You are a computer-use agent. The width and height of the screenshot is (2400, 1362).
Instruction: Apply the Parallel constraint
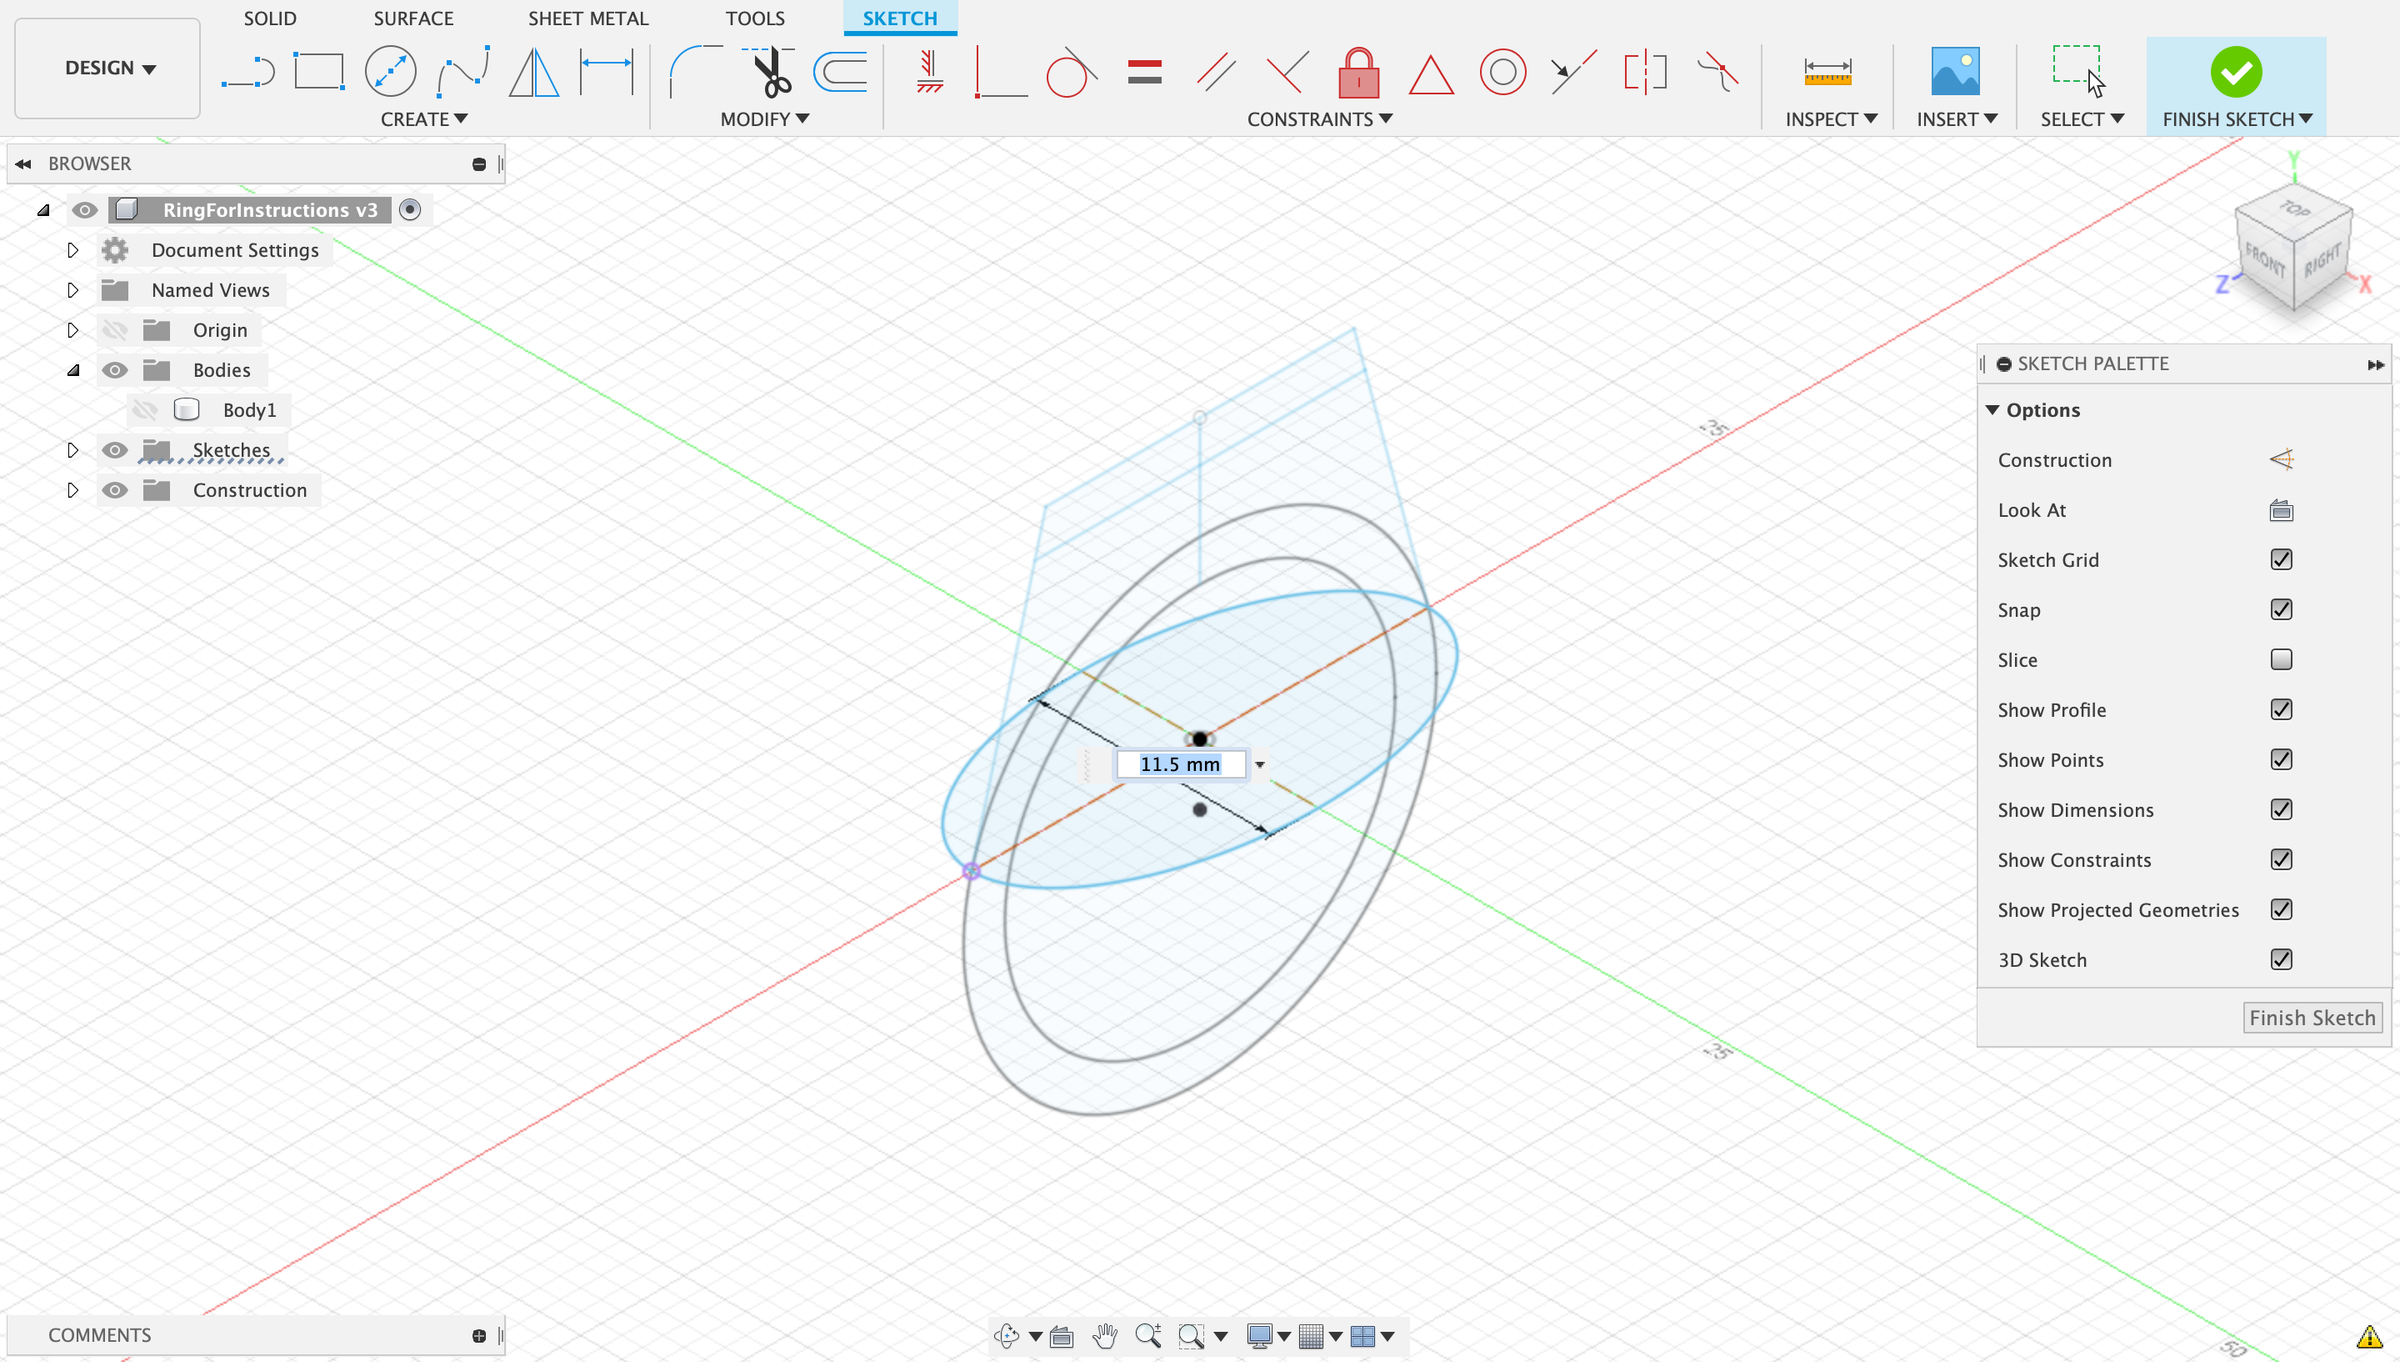pos(1216,71)
